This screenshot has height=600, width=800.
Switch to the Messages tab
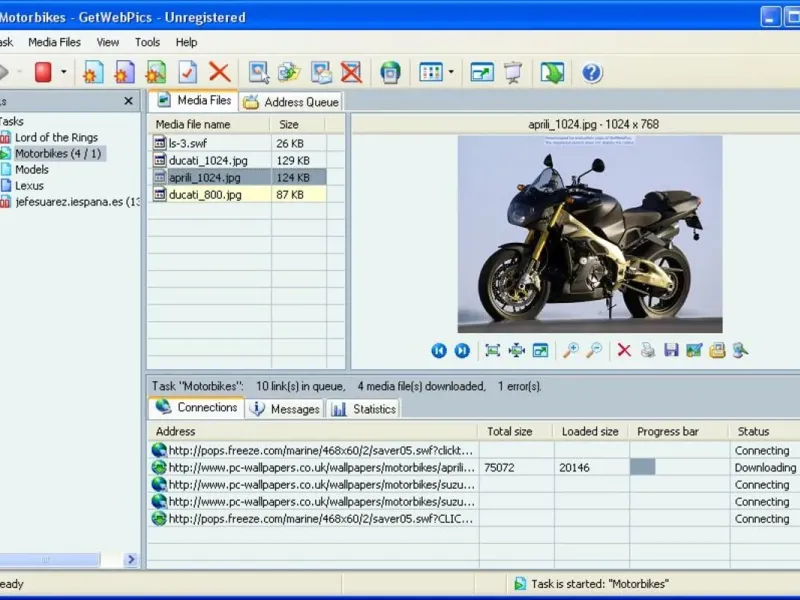pos(285,409)
